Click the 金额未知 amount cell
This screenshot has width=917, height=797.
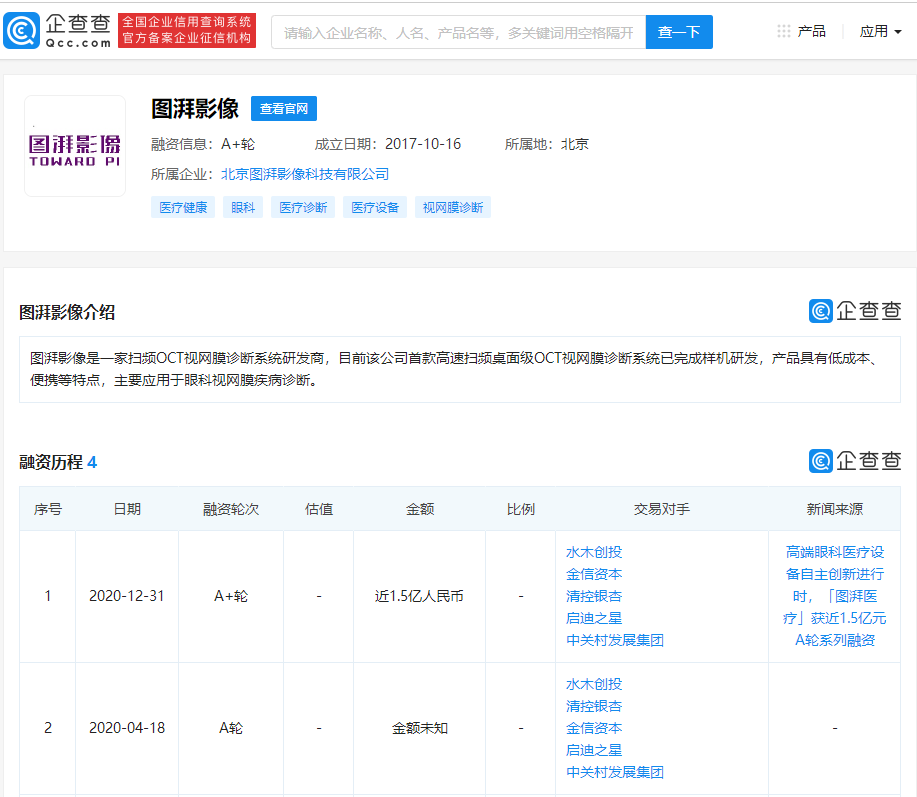pos(420,728)
